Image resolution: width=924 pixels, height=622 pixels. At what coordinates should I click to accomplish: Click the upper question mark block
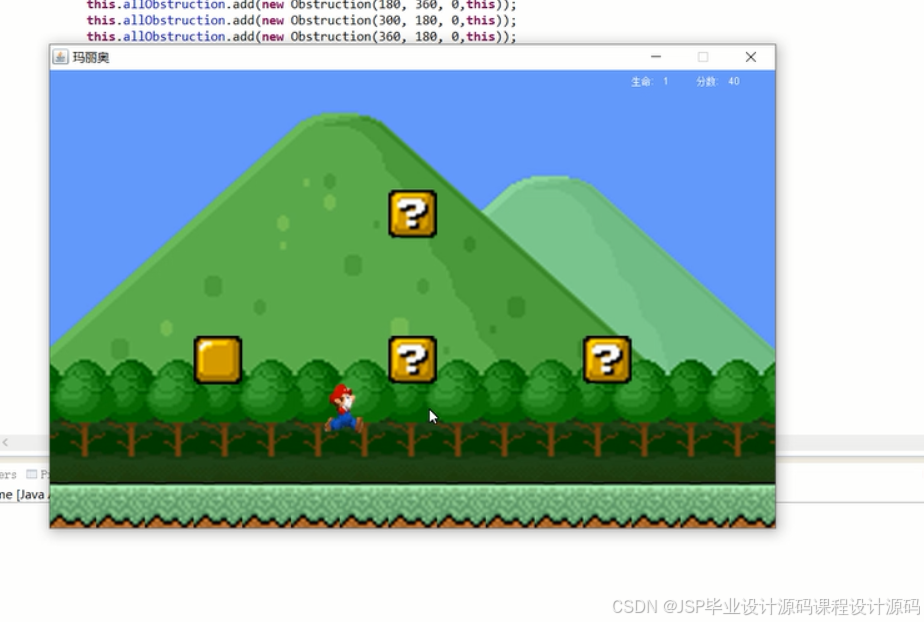[412, 213]
